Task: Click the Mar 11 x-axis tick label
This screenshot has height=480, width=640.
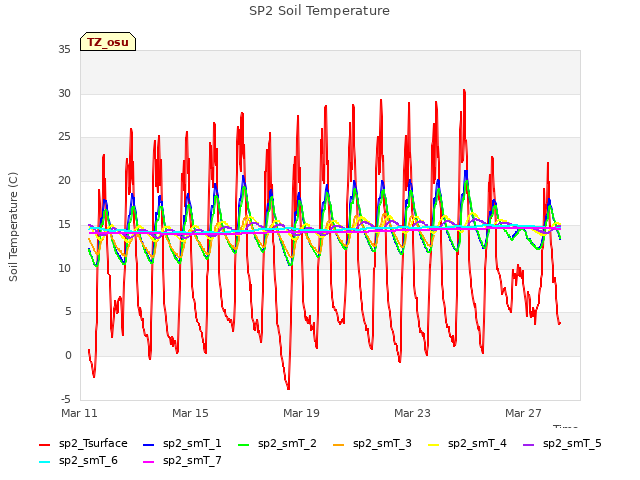Action: (x=79, y=413)
